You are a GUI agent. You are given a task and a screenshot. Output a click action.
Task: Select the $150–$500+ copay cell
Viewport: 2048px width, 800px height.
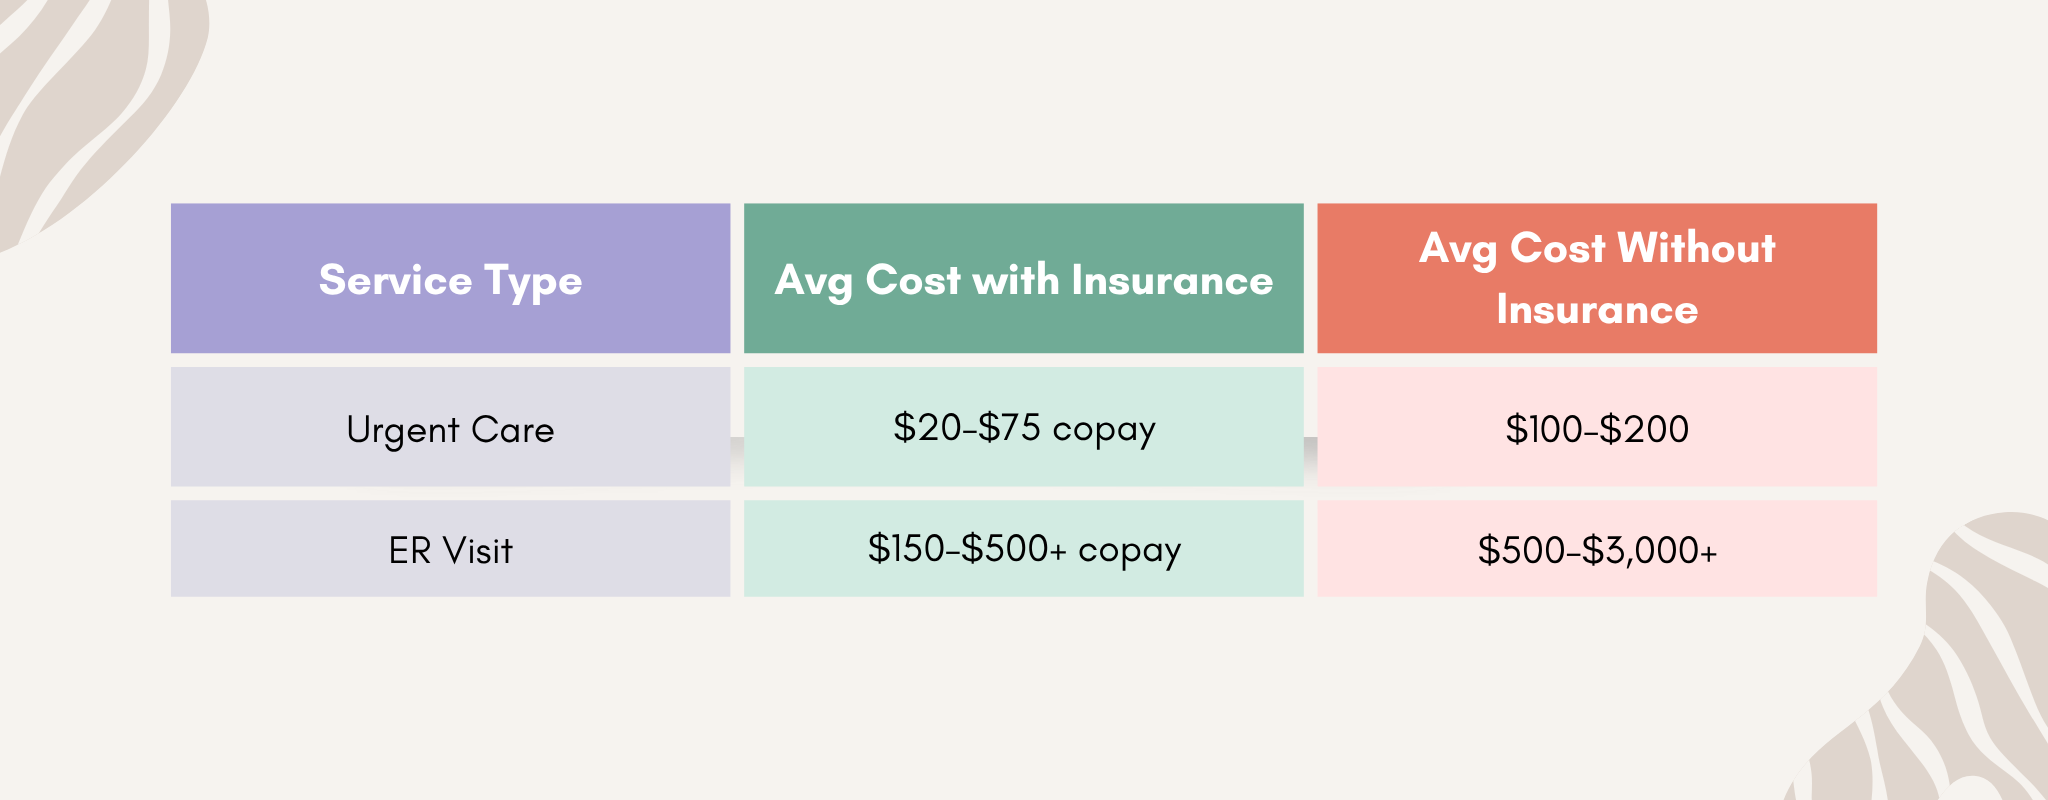coord(1024,549)
